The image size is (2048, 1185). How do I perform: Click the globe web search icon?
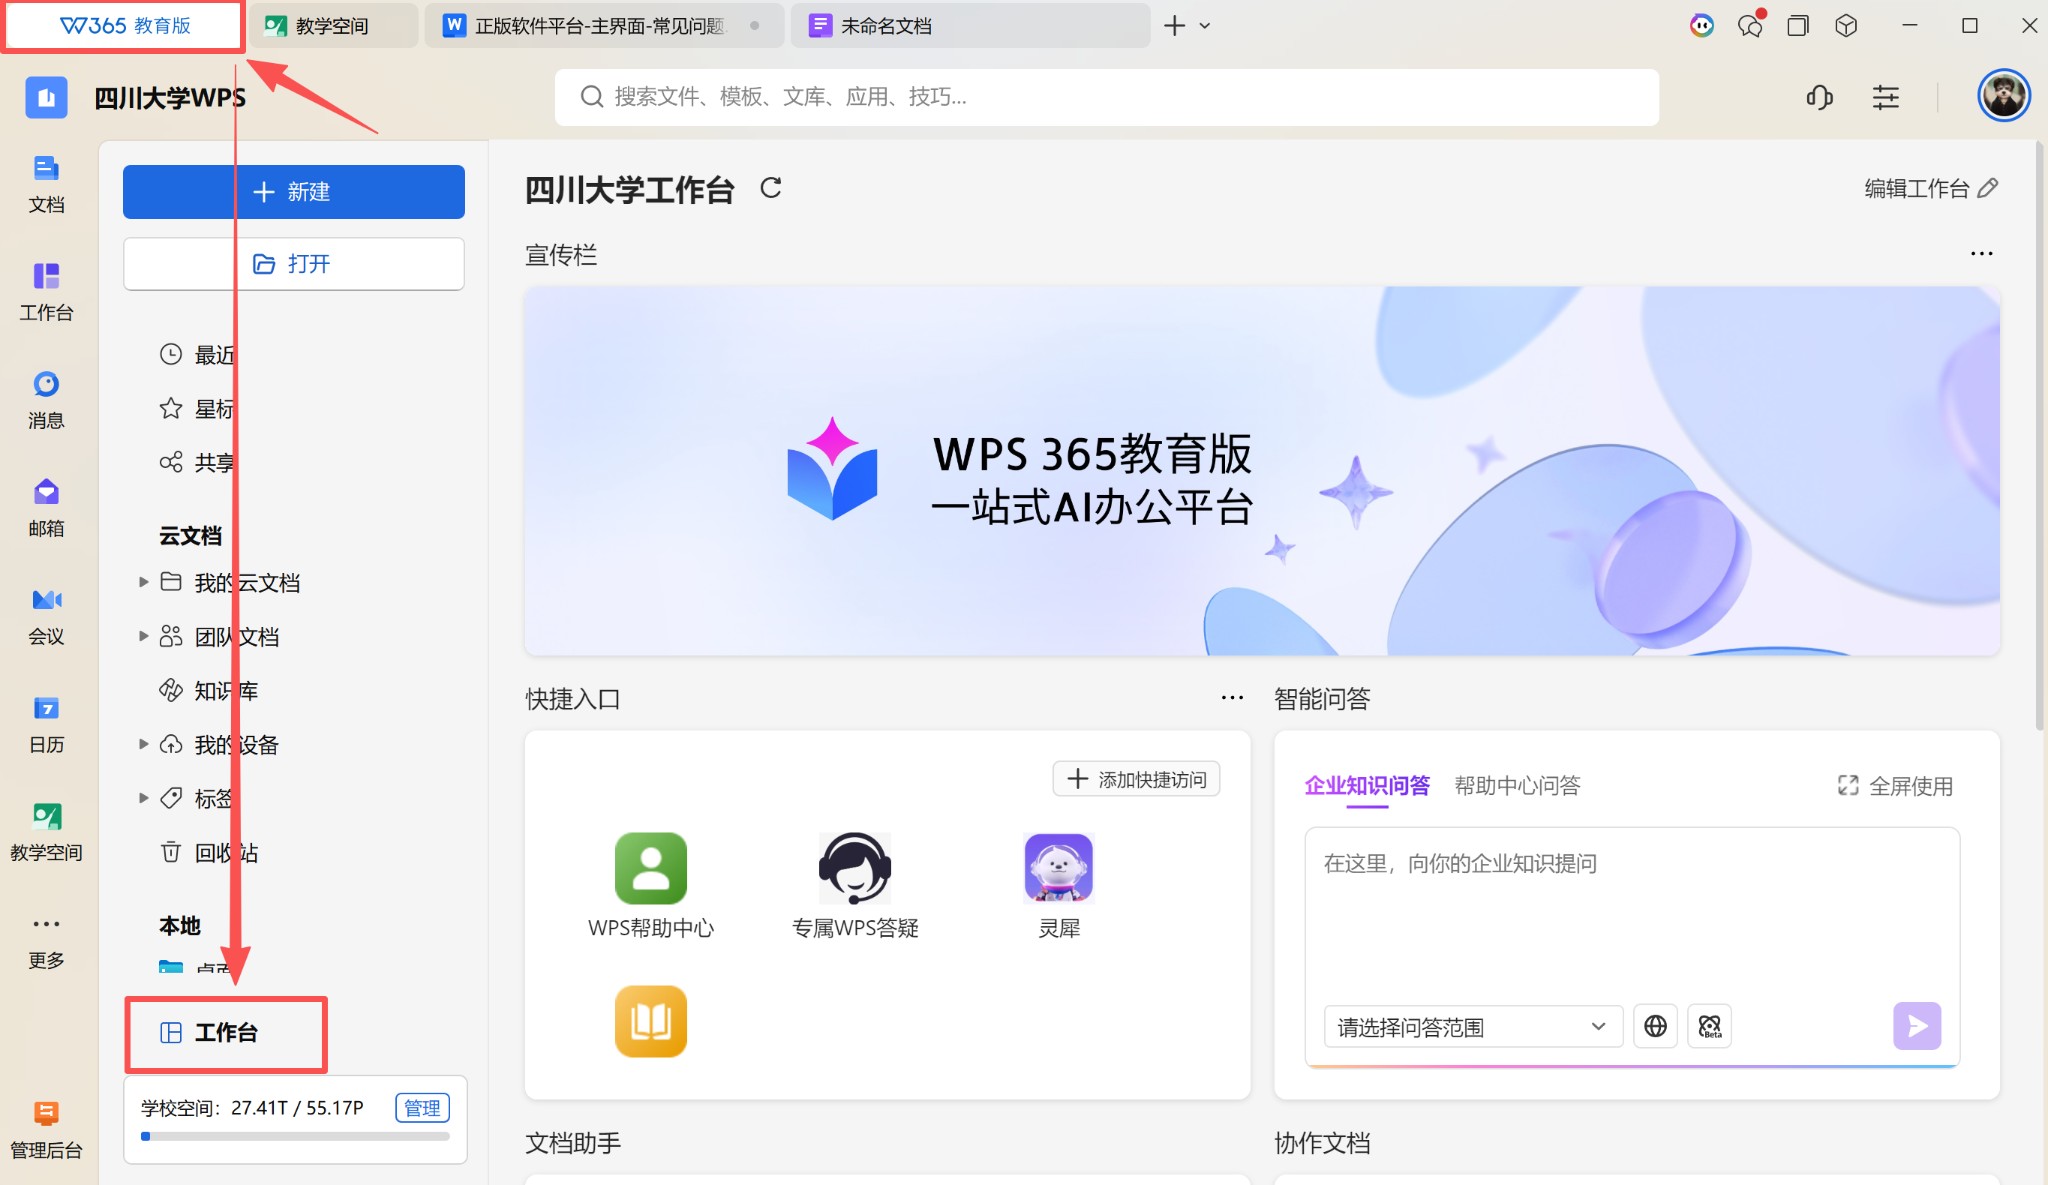(1655, 1026)
